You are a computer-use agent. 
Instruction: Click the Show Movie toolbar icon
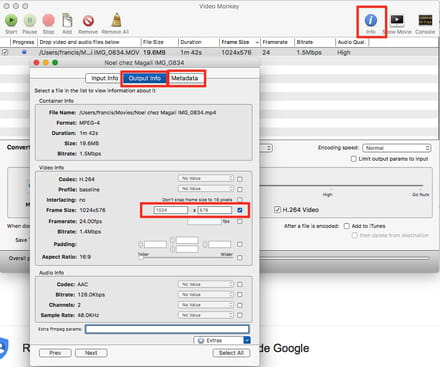[x=397, y=20]
